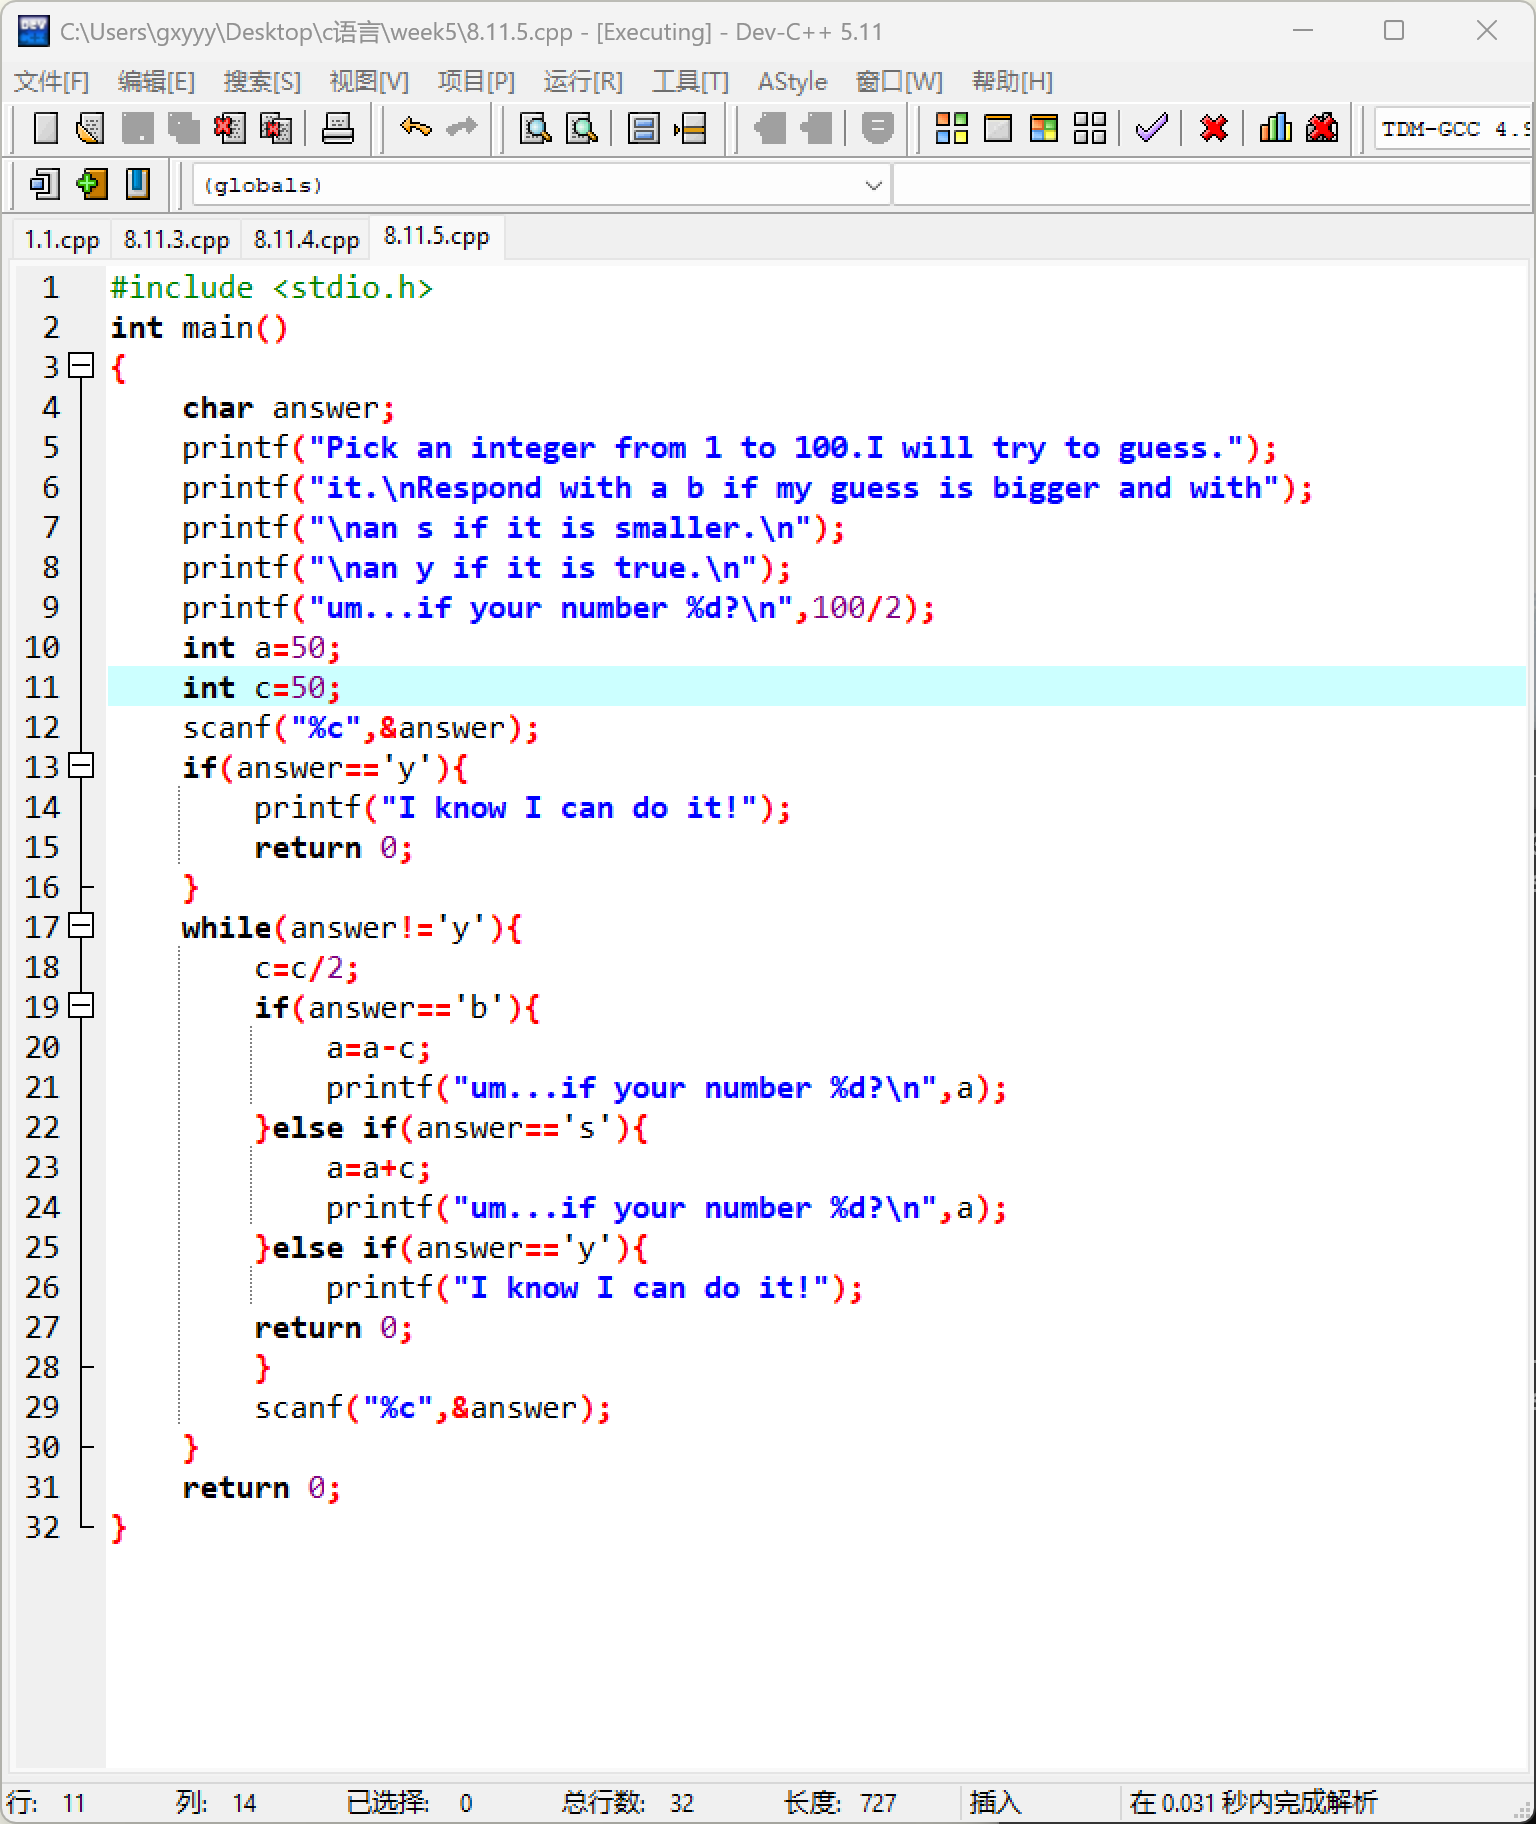The height and width of the screenshot is (1824, 1536).
Task: Switch to the 8.11.3.cpp tab
Action: (177, 240)
